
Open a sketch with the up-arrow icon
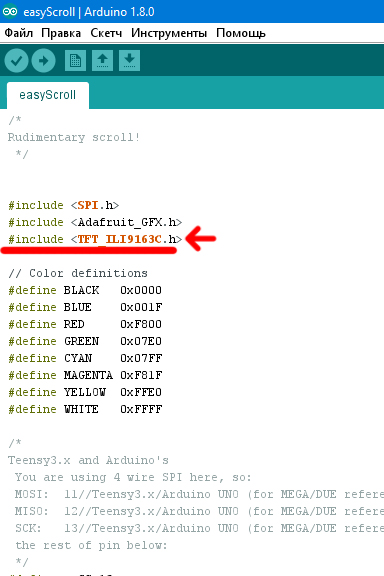102,60
